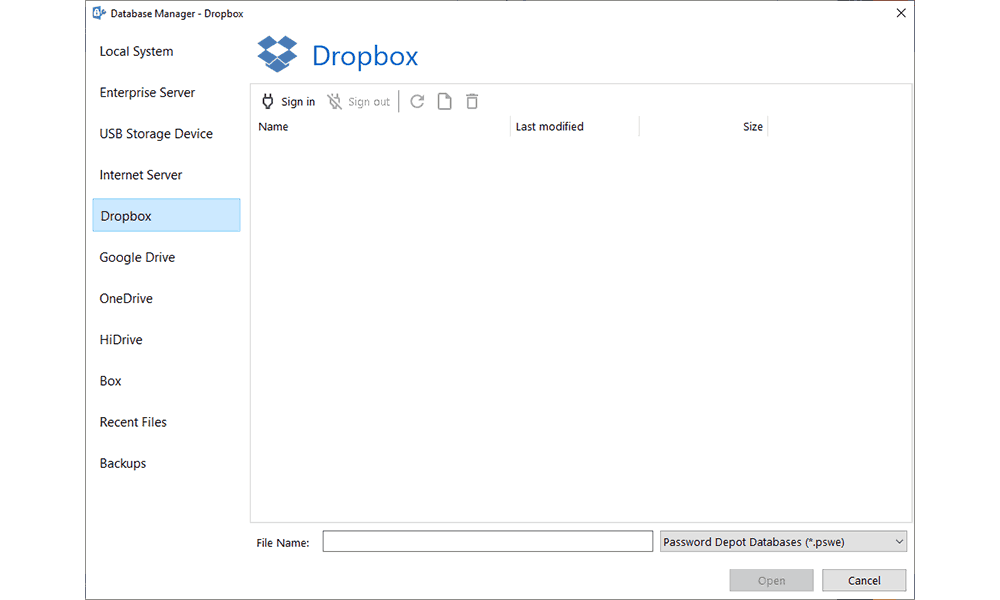Screen dimensions: 1000x600
Task: Click the Sign out unplug icon
Action: tap(334, 101)
